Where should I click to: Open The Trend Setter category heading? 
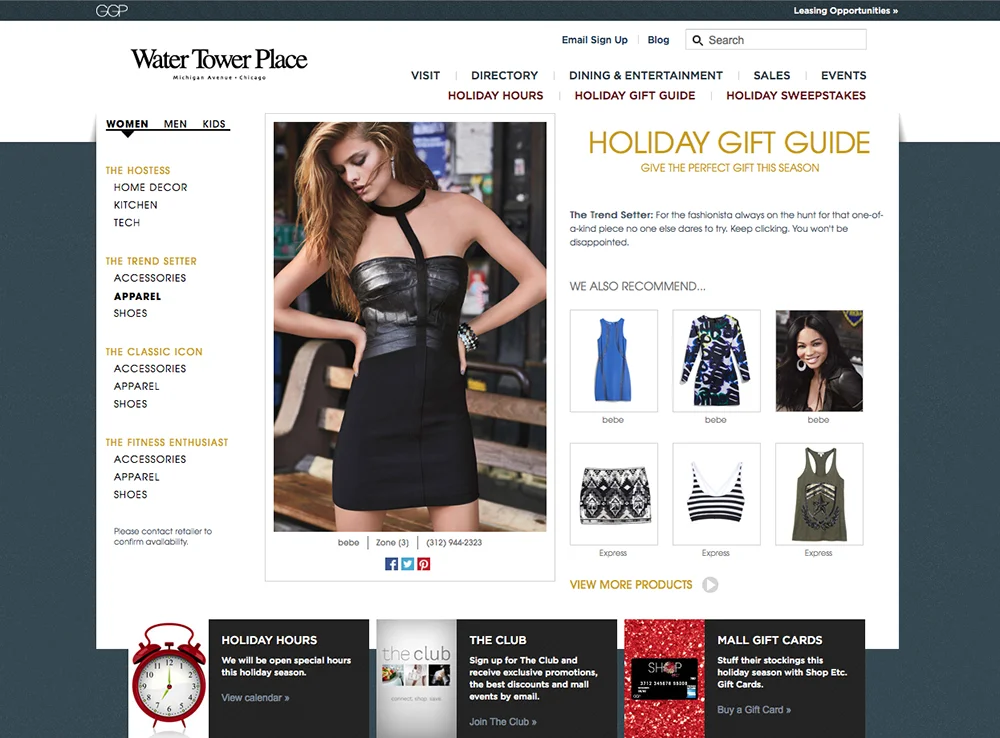(151, 261)
